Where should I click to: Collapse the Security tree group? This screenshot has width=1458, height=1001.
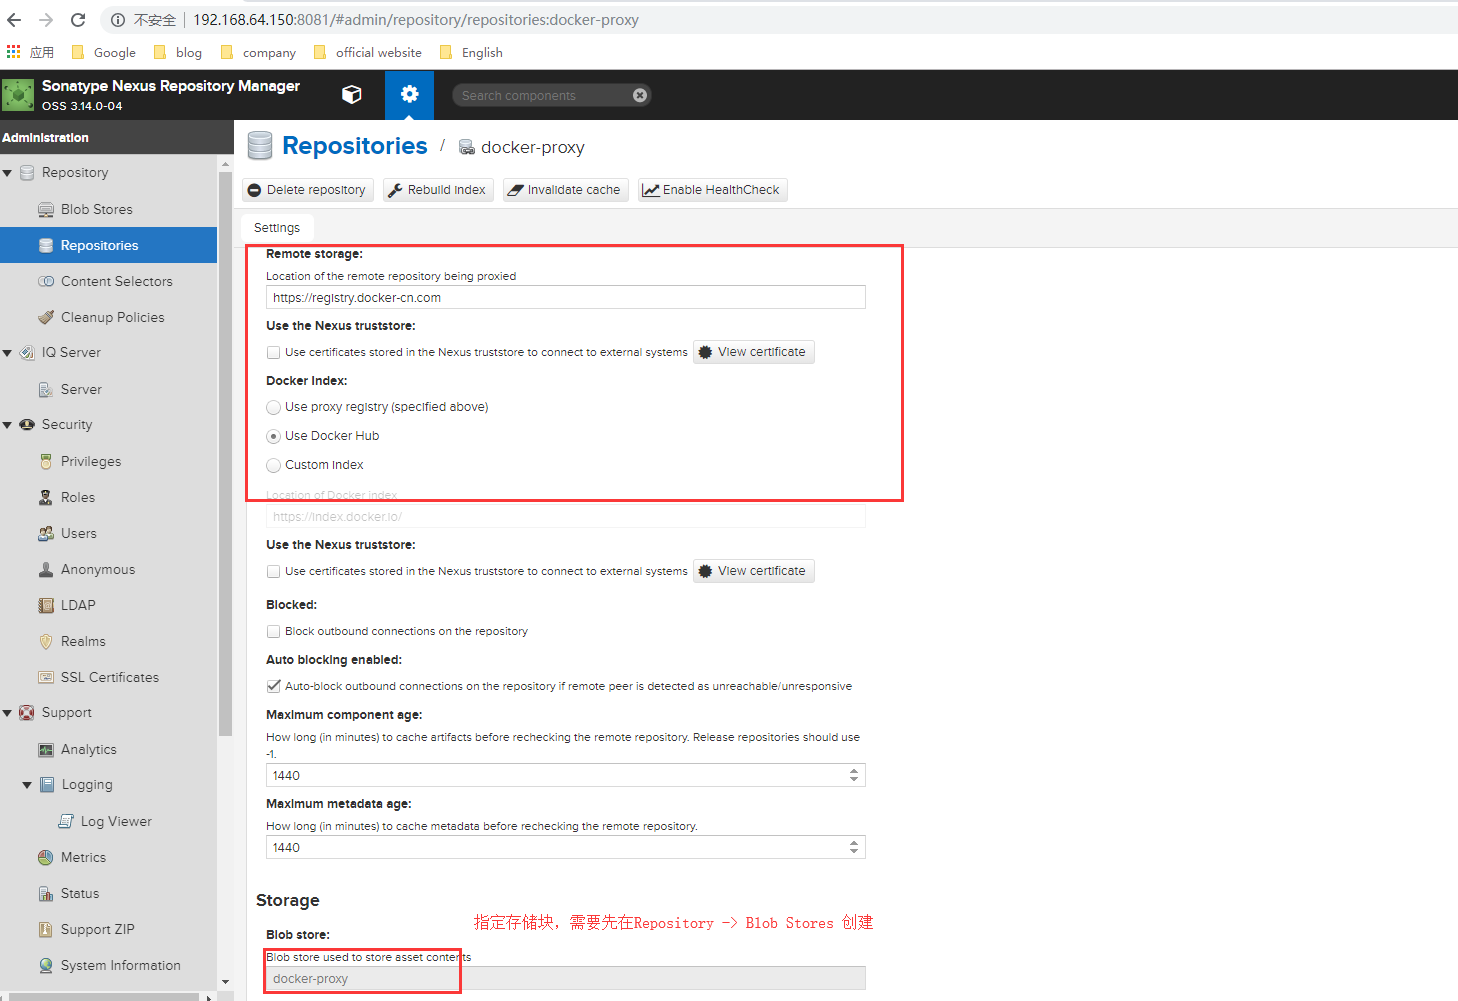click(x=8, y=425)
